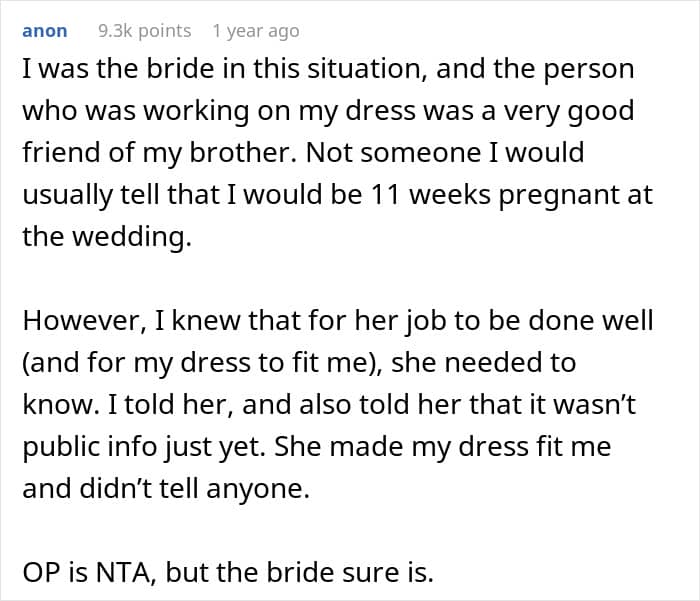Click the words 'the wedding.'
Viewport: 700px width, 601px height.
(107, 237)
